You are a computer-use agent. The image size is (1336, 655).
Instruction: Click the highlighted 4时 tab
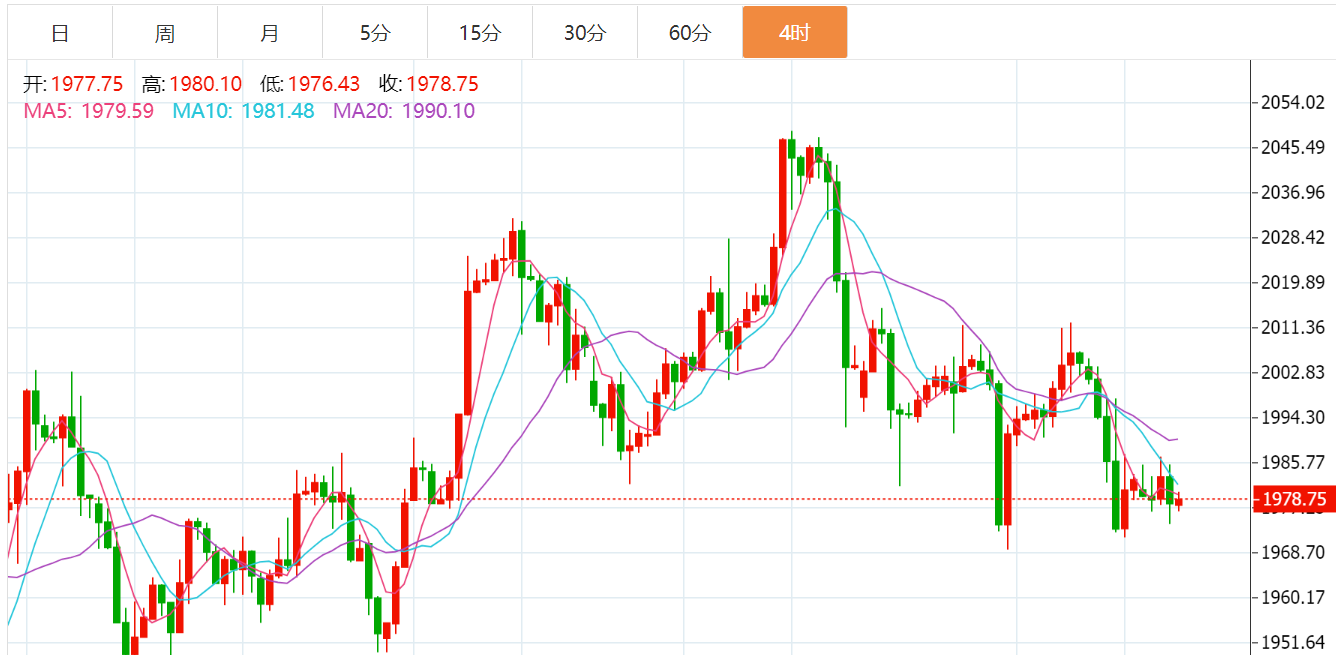(795, 33)
